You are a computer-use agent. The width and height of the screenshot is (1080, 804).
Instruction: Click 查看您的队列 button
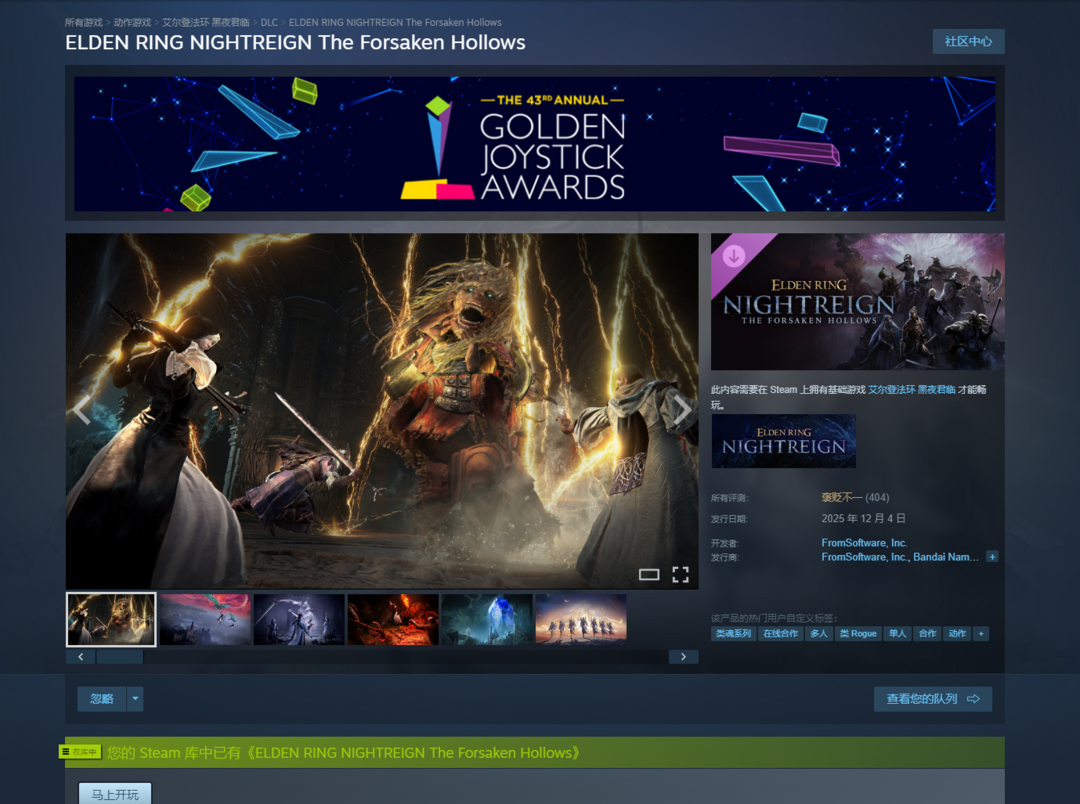pos(932,699)
